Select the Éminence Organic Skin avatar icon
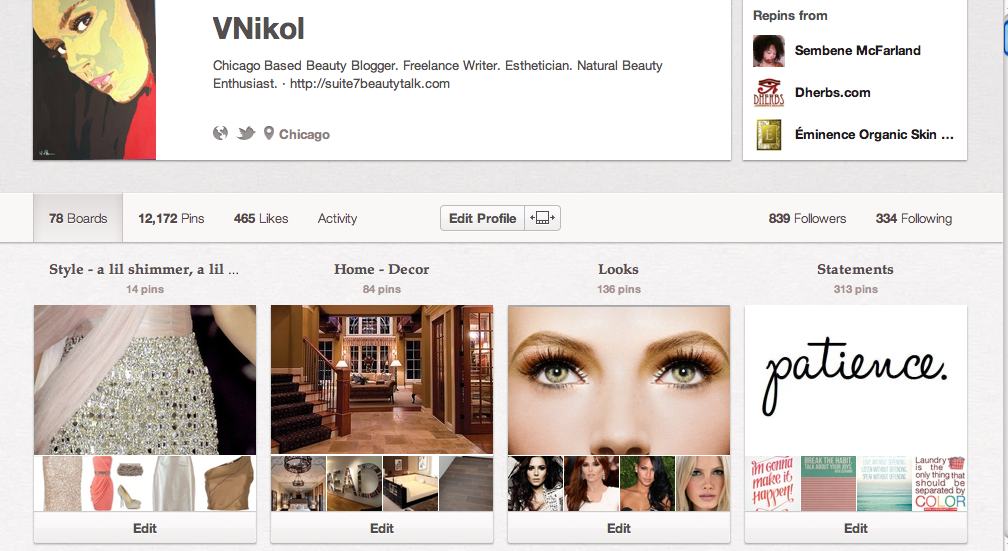Viewport: 1008px width, 551px height. click(768, 134)
